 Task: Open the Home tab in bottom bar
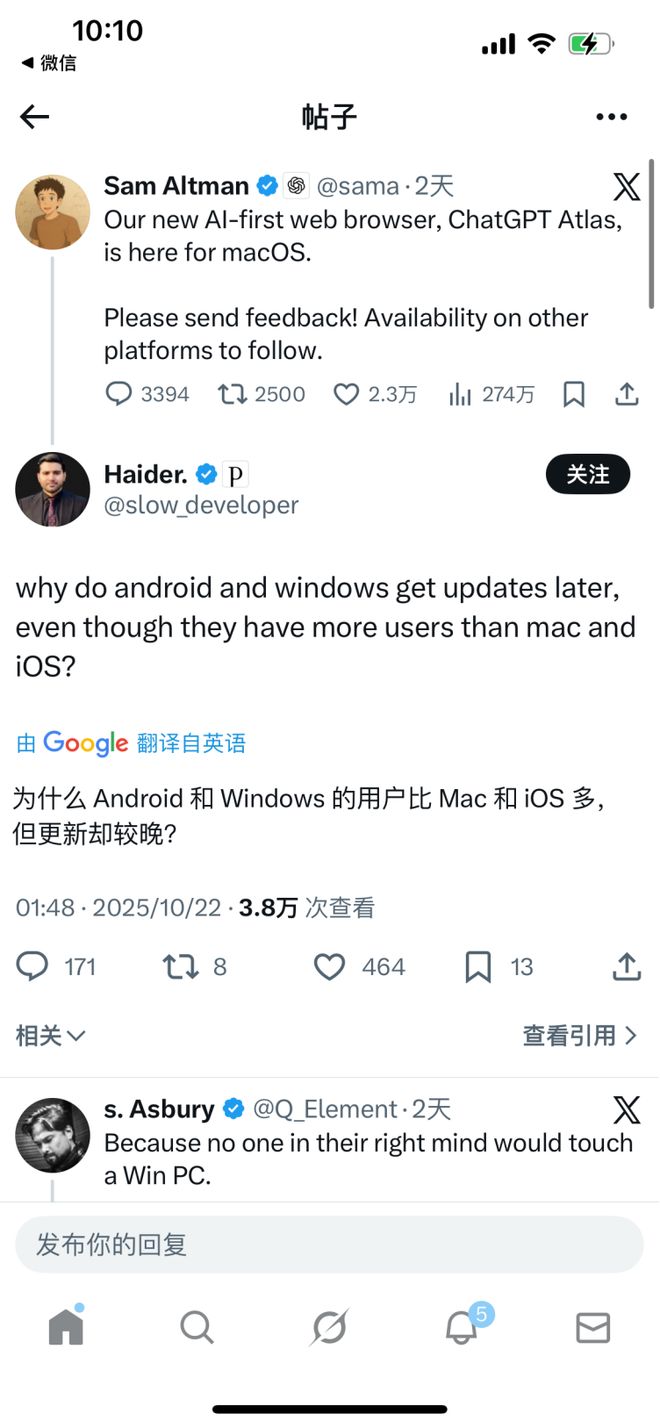click(66, 1327)
